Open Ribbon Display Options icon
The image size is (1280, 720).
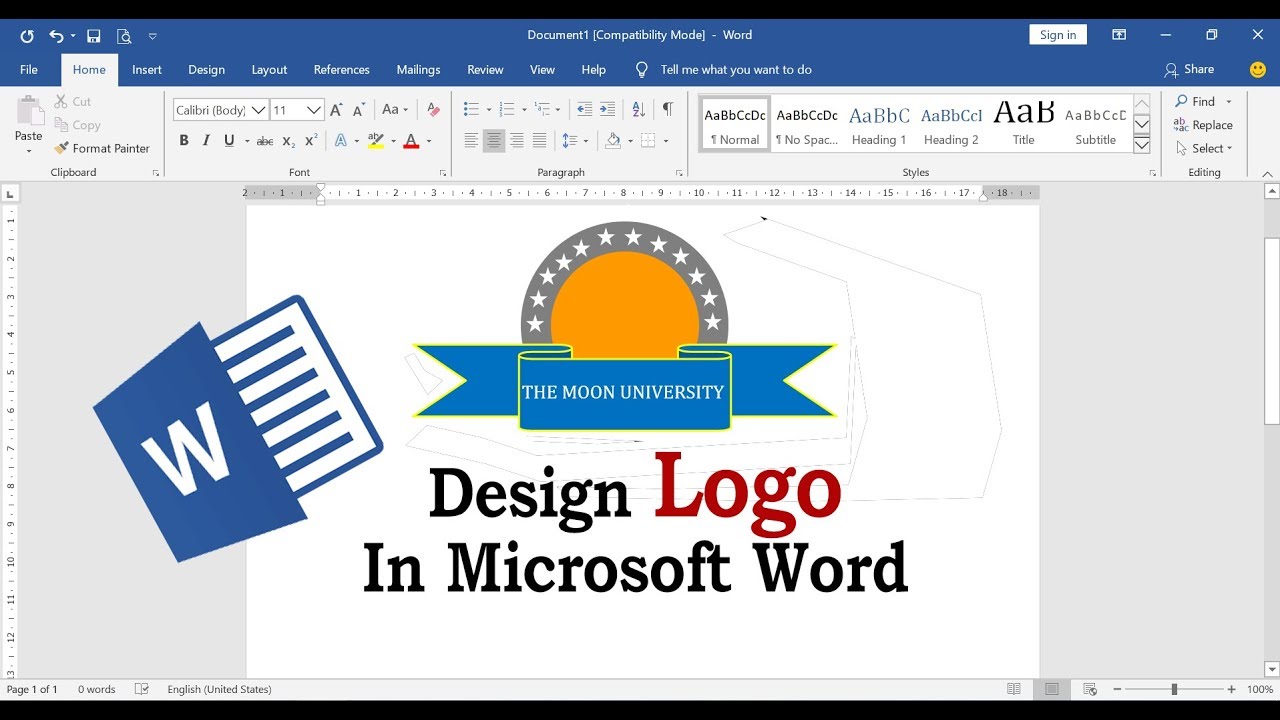coord(1119,35)
